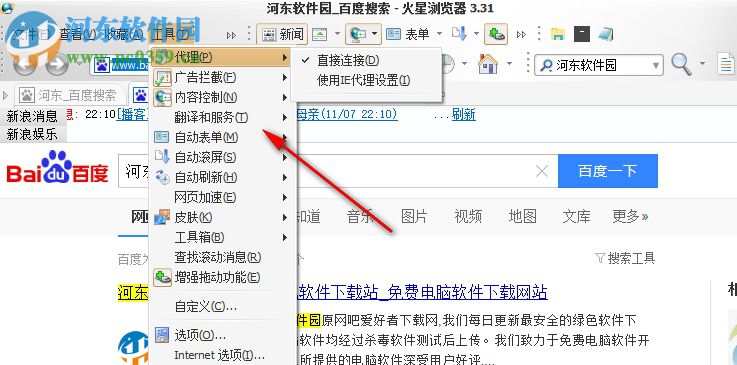Click the content control globe toolbar icon
Screen dimensions: 737x365
pos(358,34)
